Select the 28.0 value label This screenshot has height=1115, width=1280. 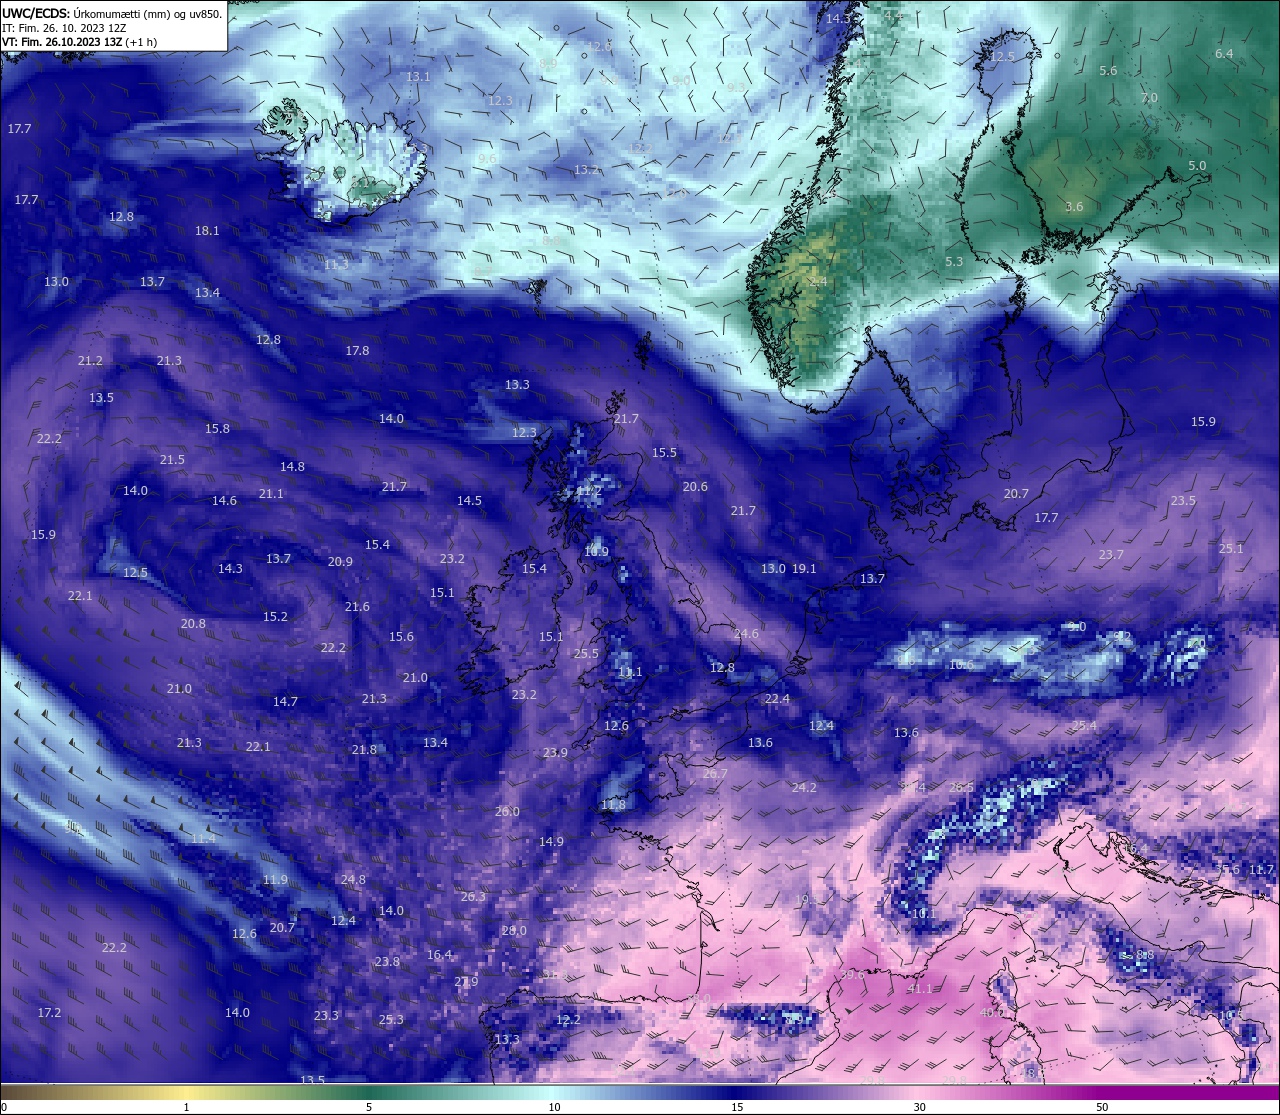514,931
